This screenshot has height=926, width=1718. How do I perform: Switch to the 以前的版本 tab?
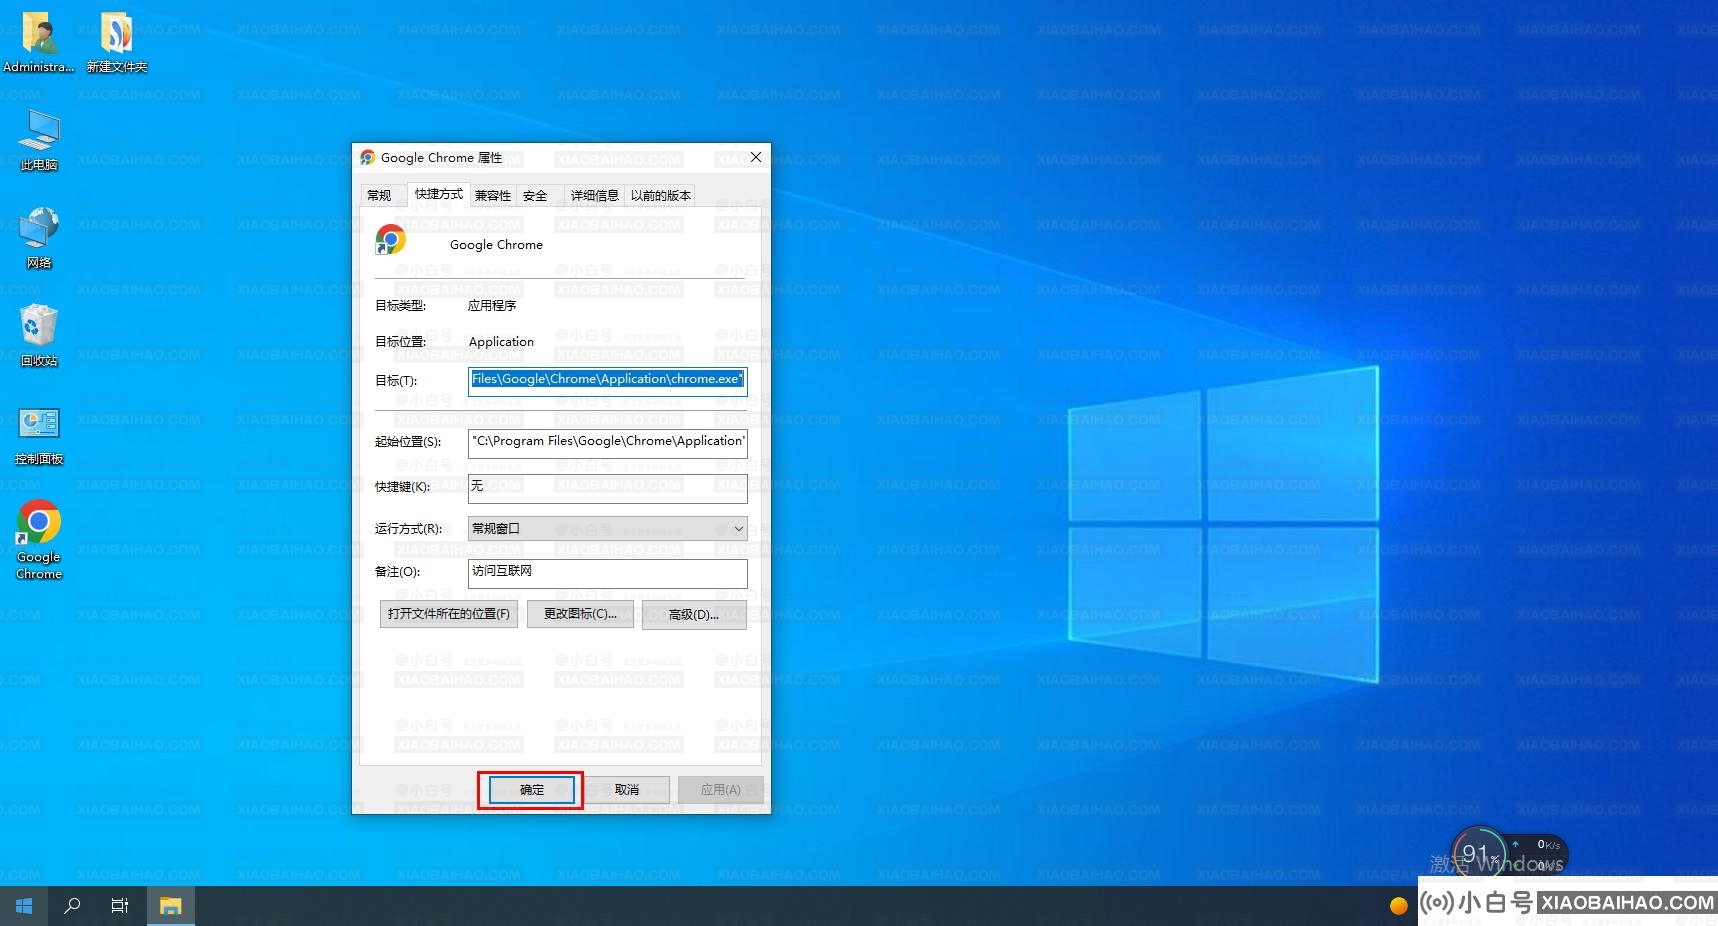point(661,196)
